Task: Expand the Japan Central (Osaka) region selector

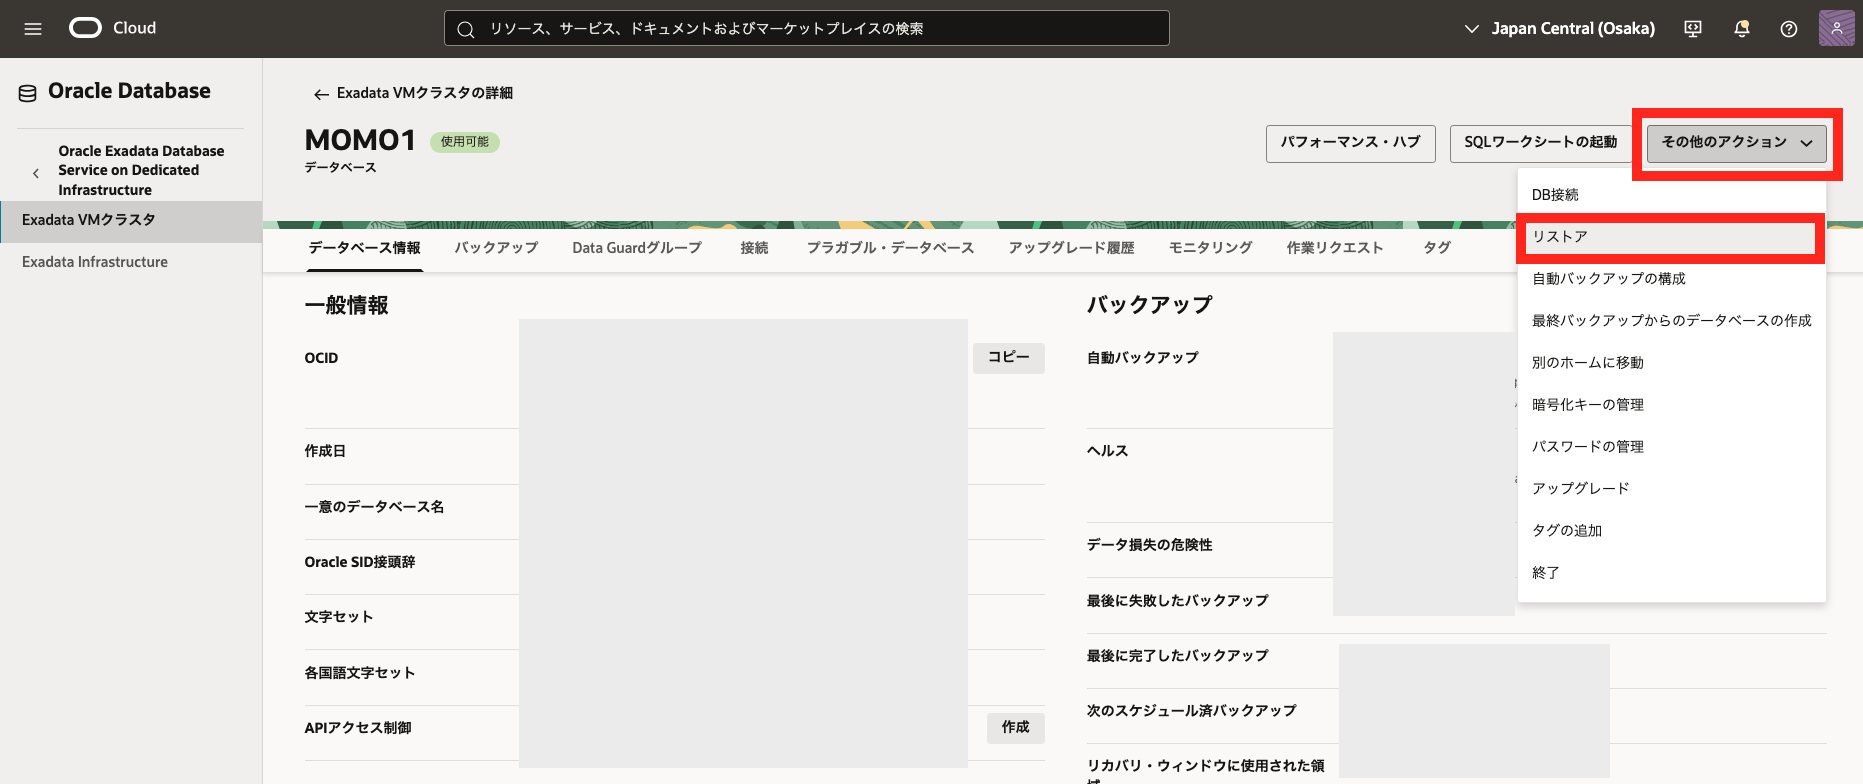Action: tap(1559, 29)
